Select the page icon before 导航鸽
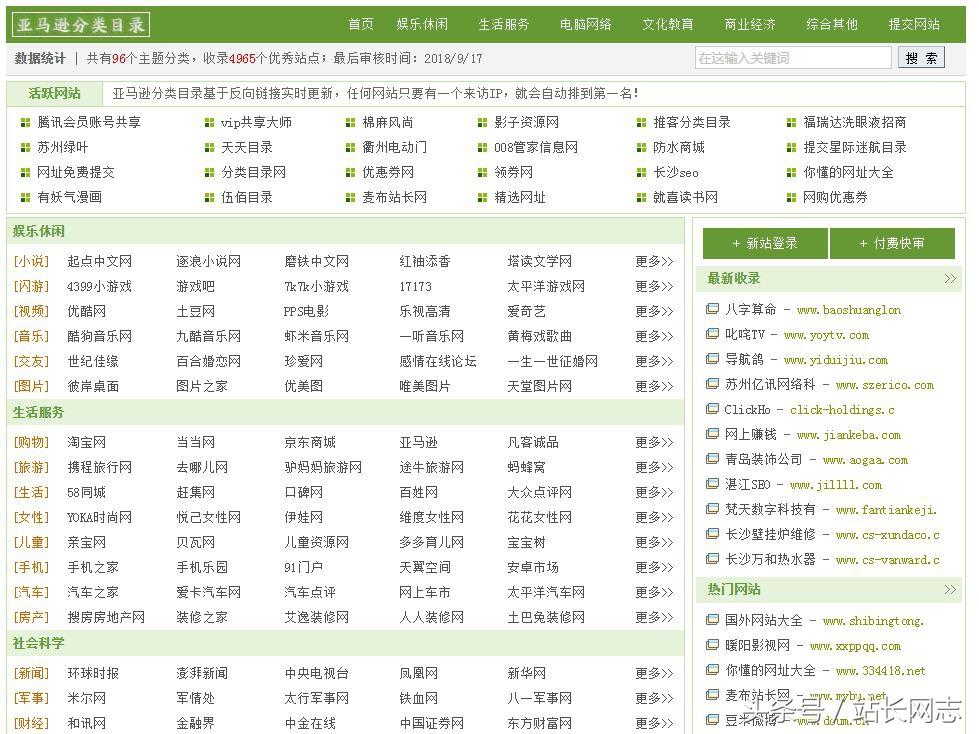Image resolution: width=979 pixels, height=734 pixels. (x=712, y=359)
